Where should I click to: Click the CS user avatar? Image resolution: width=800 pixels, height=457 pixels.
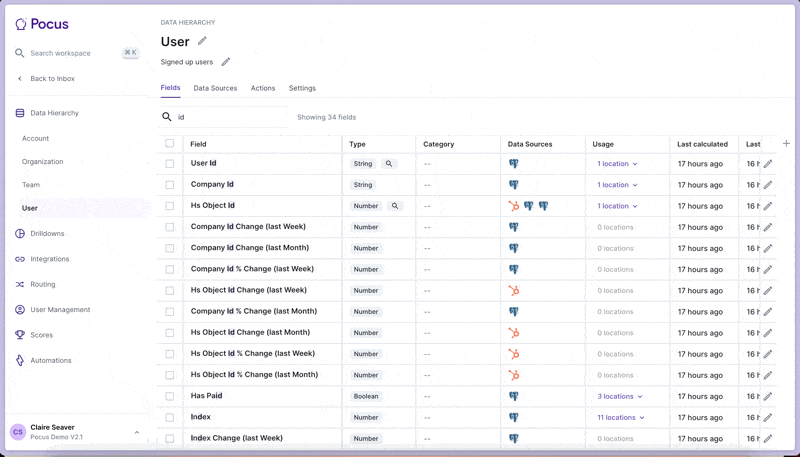[x=18, y=432]
